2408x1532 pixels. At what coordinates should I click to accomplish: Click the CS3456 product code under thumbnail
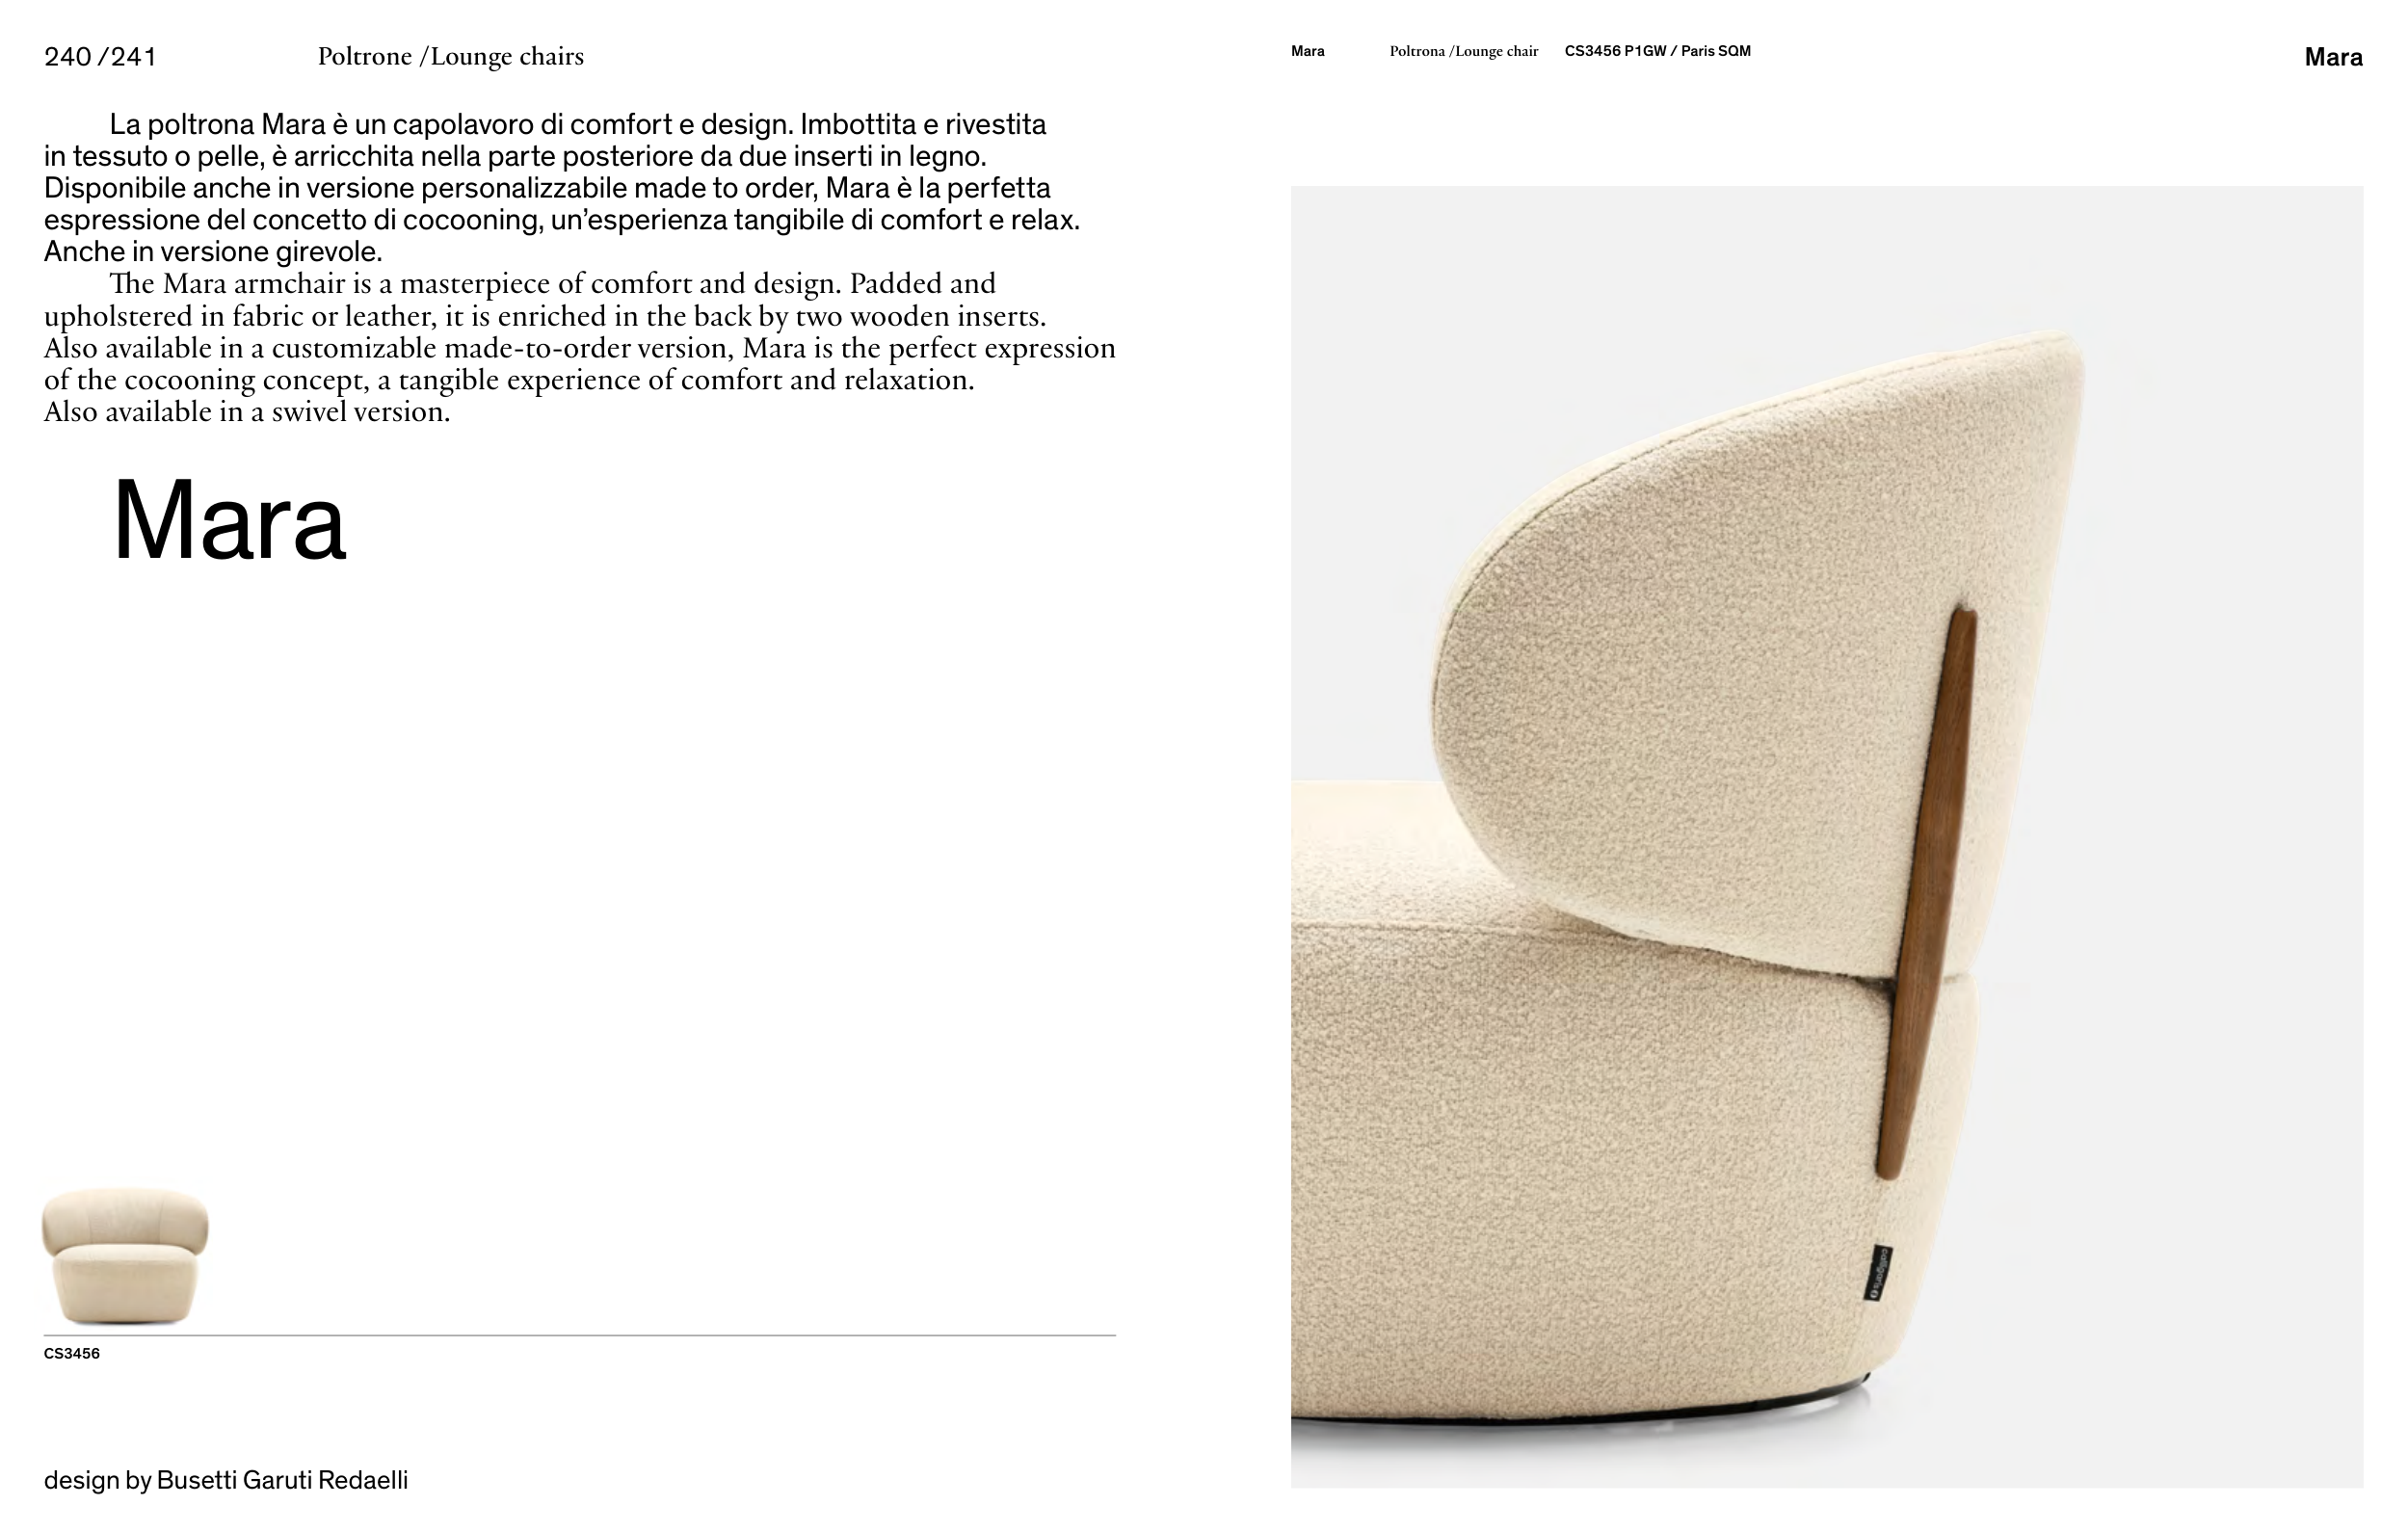72,1354
